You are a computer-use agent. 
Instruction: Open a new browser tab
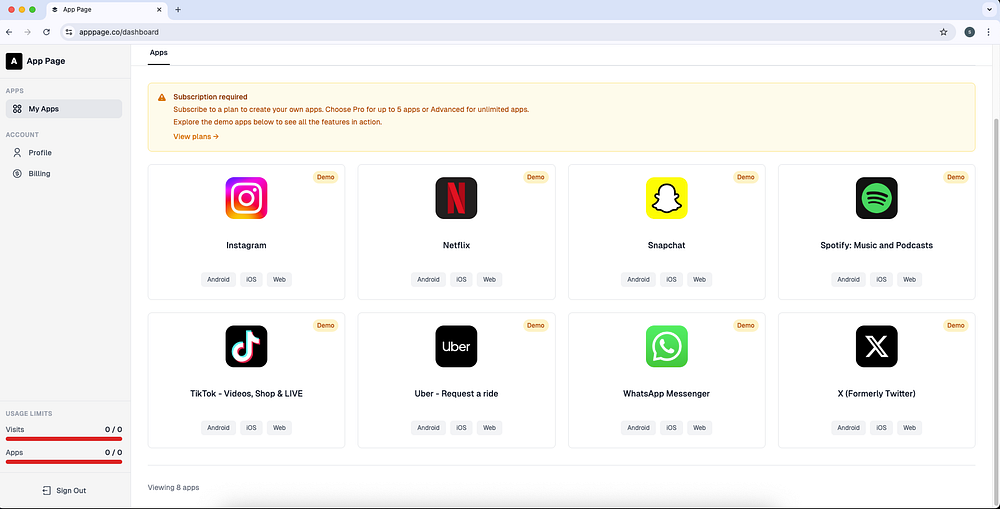(x=178, y=10)
